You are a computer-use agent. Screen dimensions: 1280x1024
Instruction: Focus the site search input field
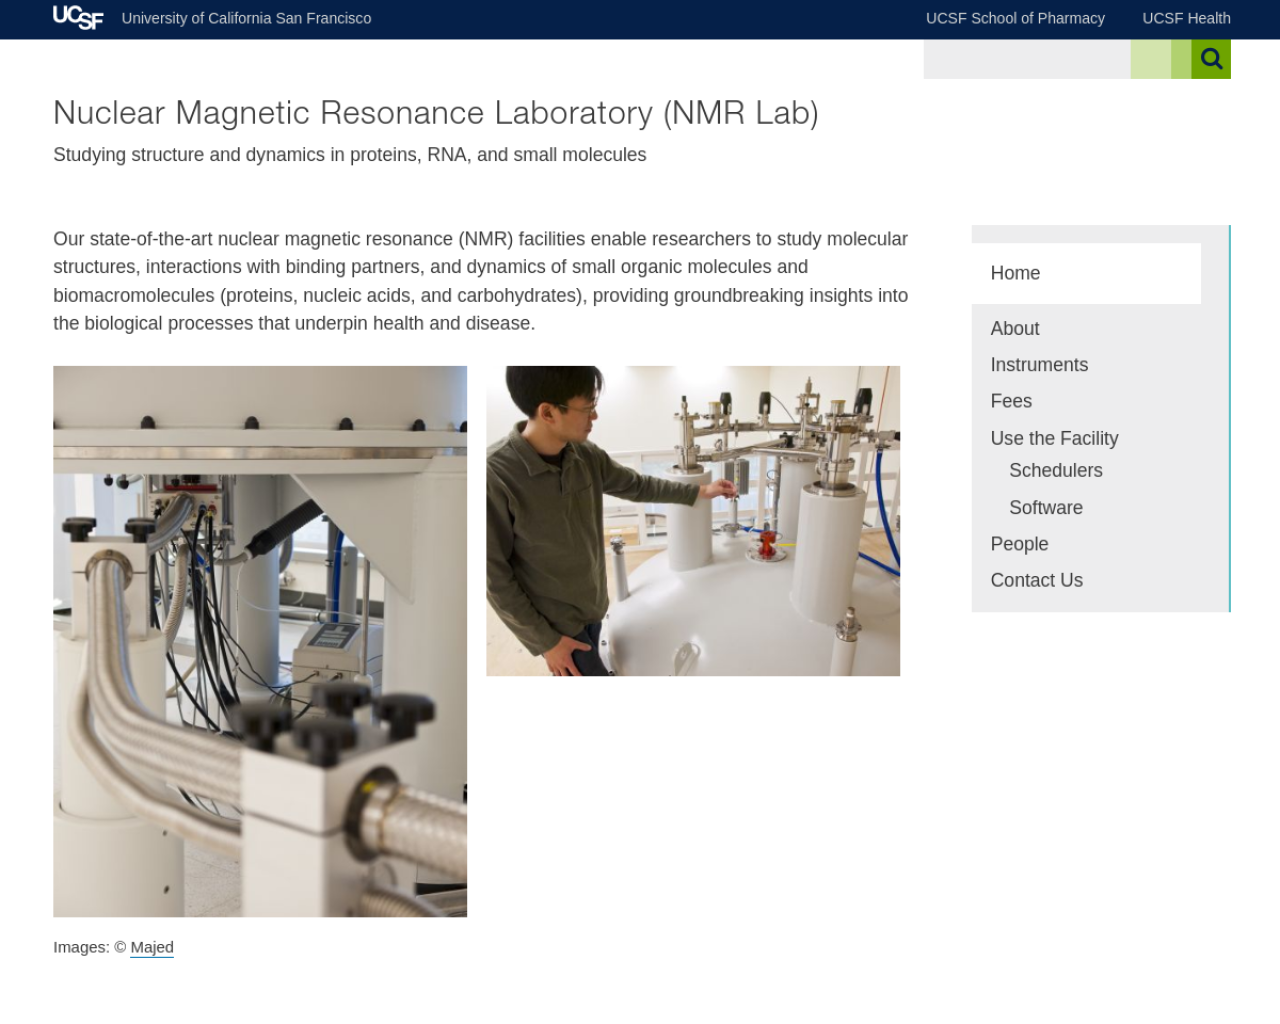click(x=1027, y=59)
